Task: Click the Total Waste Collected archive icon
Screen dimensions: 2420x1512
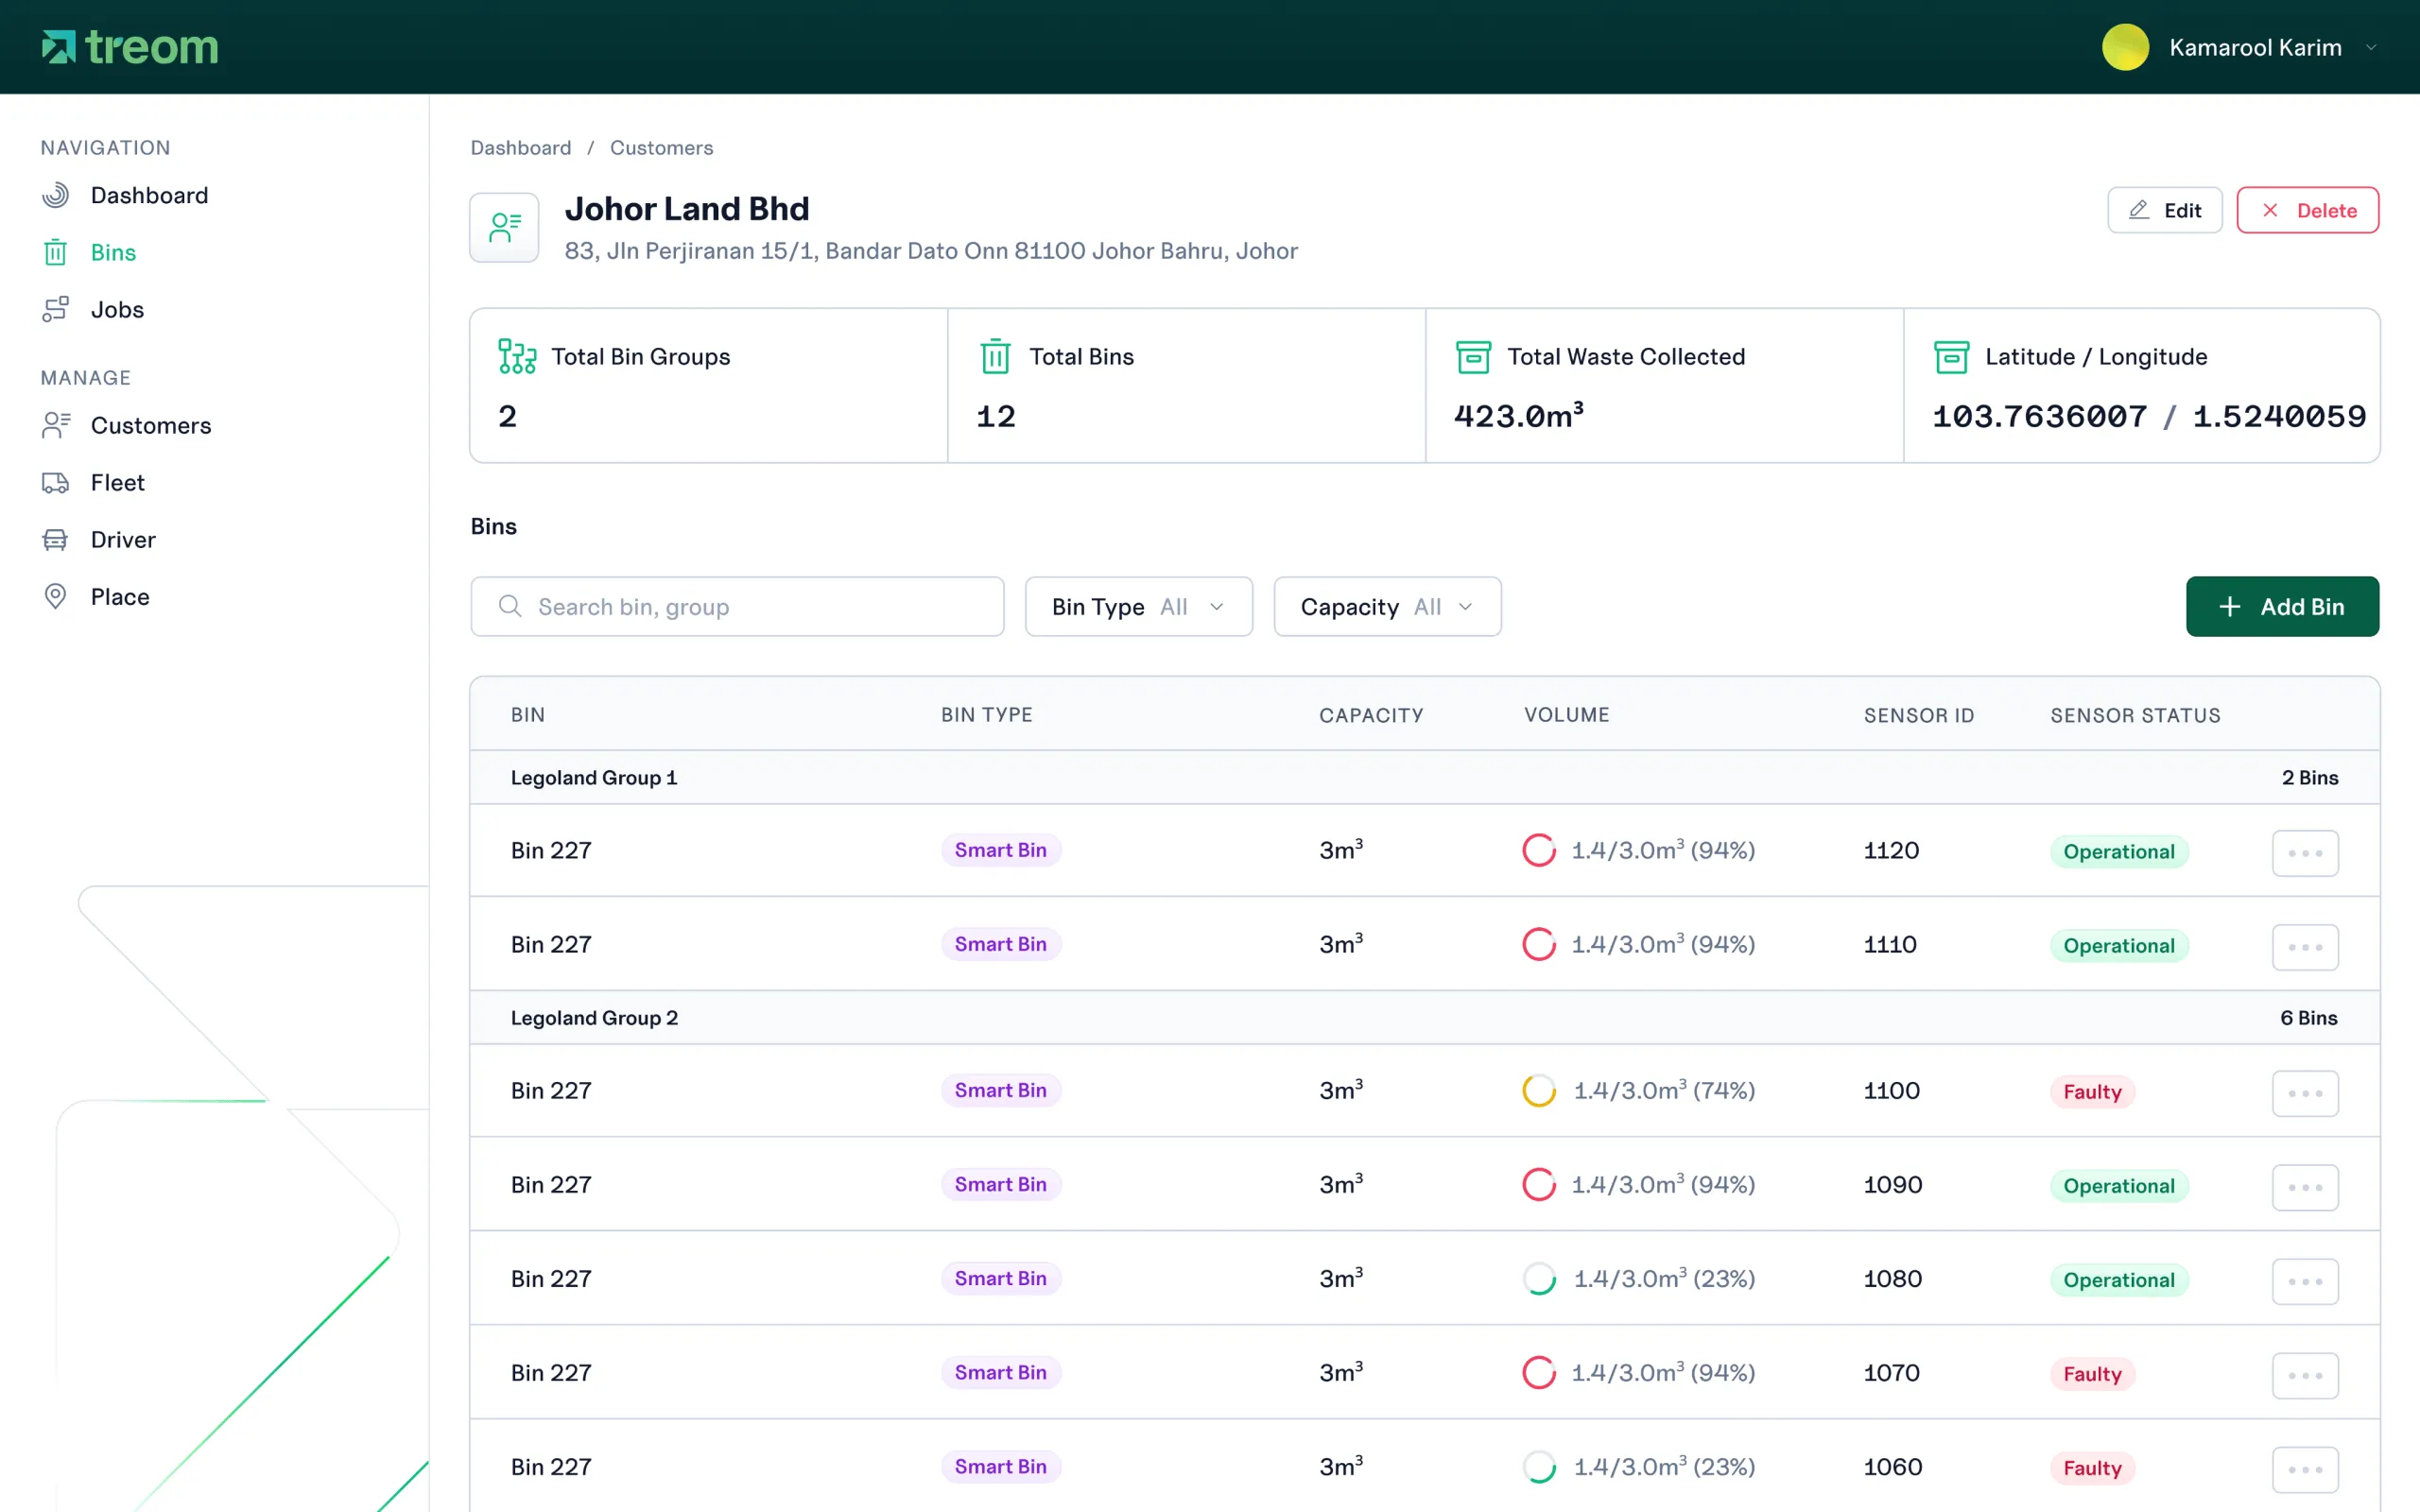Action: point(1473,356)
